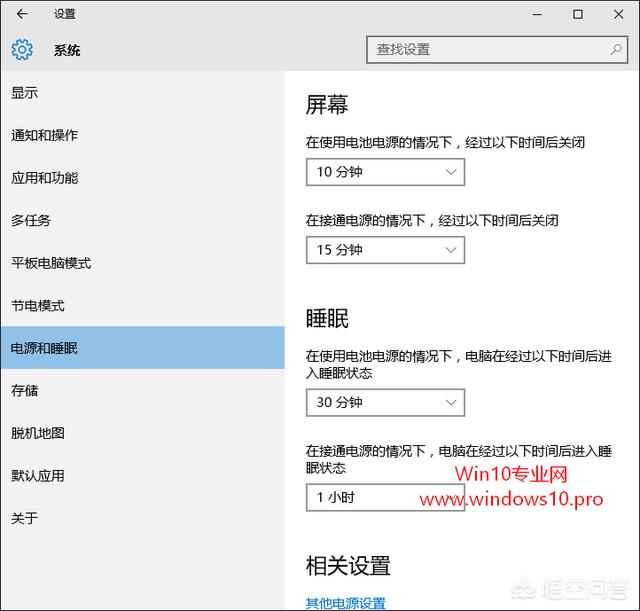Screen dimensions: 640x611
Task: Go to 脱机地图 settings
Action: [38, 433]
